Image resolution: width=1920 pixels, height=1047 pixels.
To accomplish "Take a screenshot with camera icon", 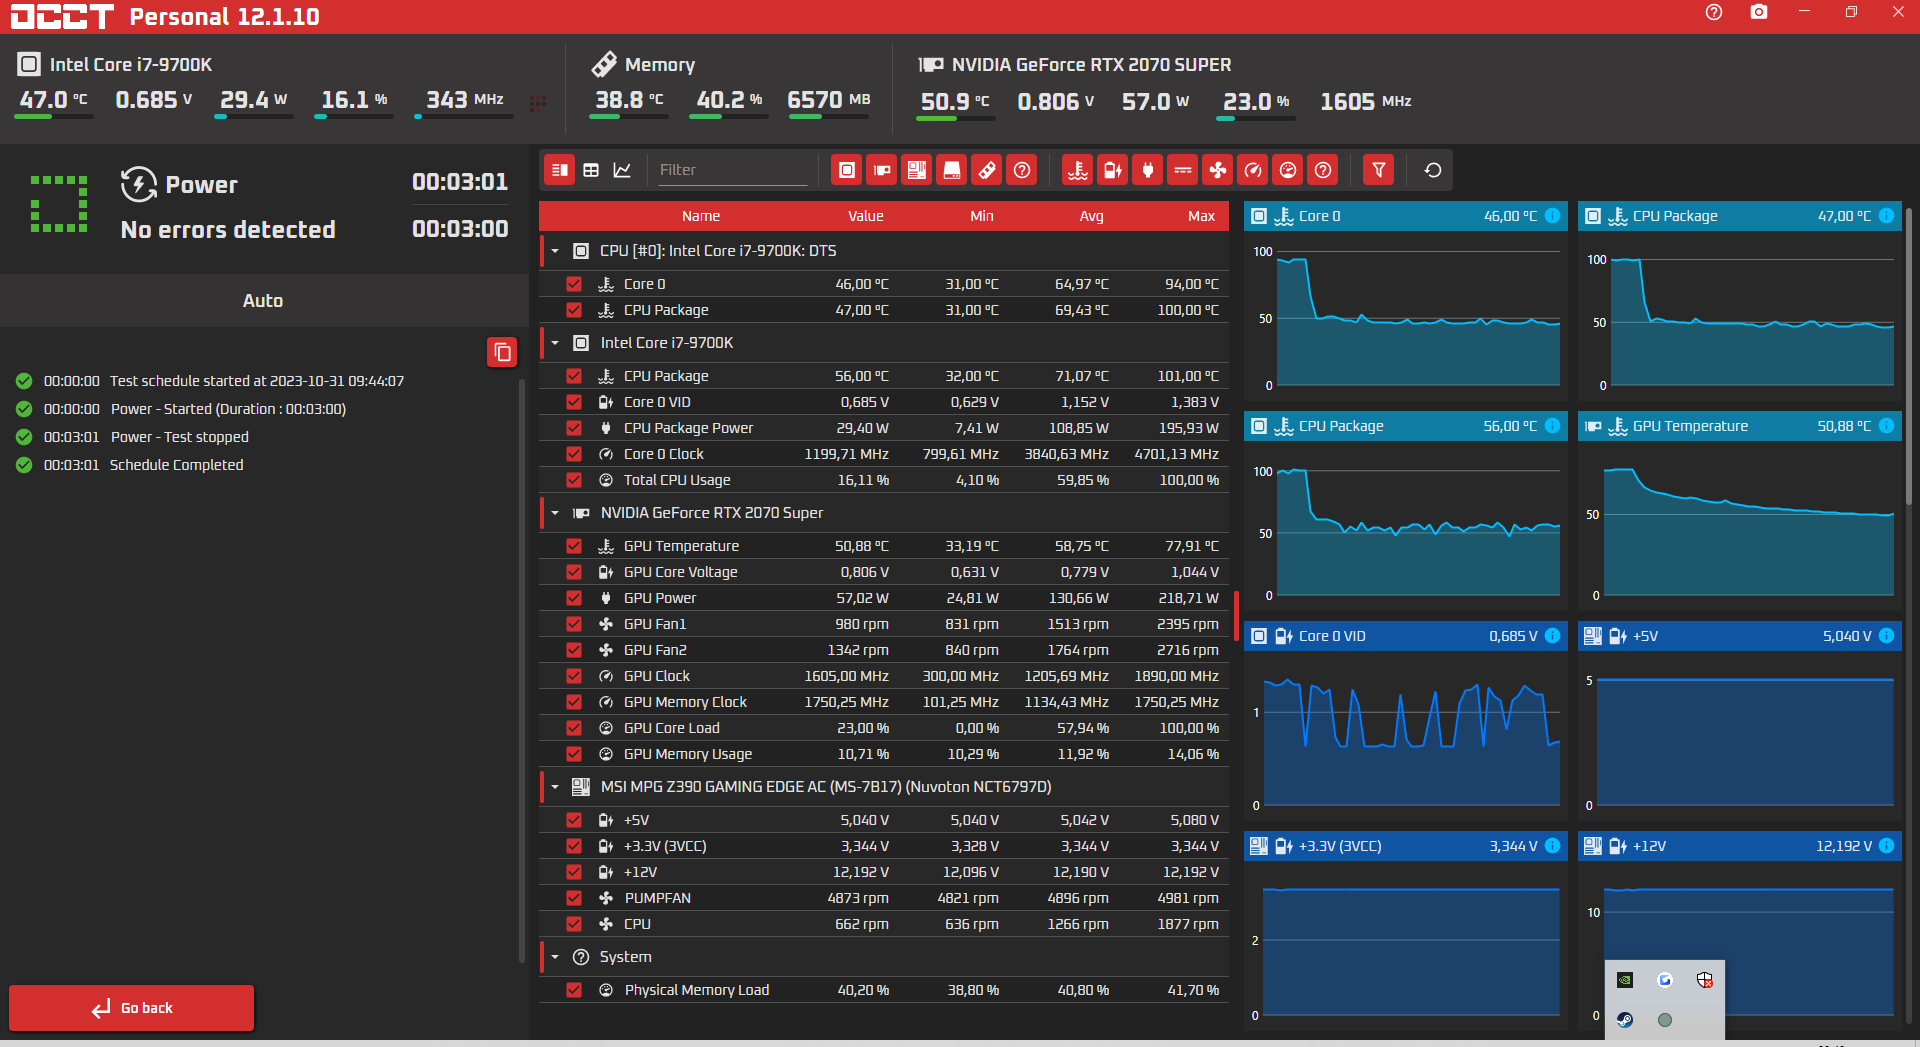I will [x=1759, y=12].
